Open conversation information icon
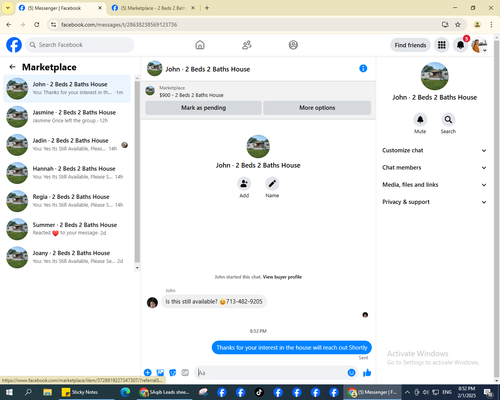 pyautogui.click(x=363, y=68)
